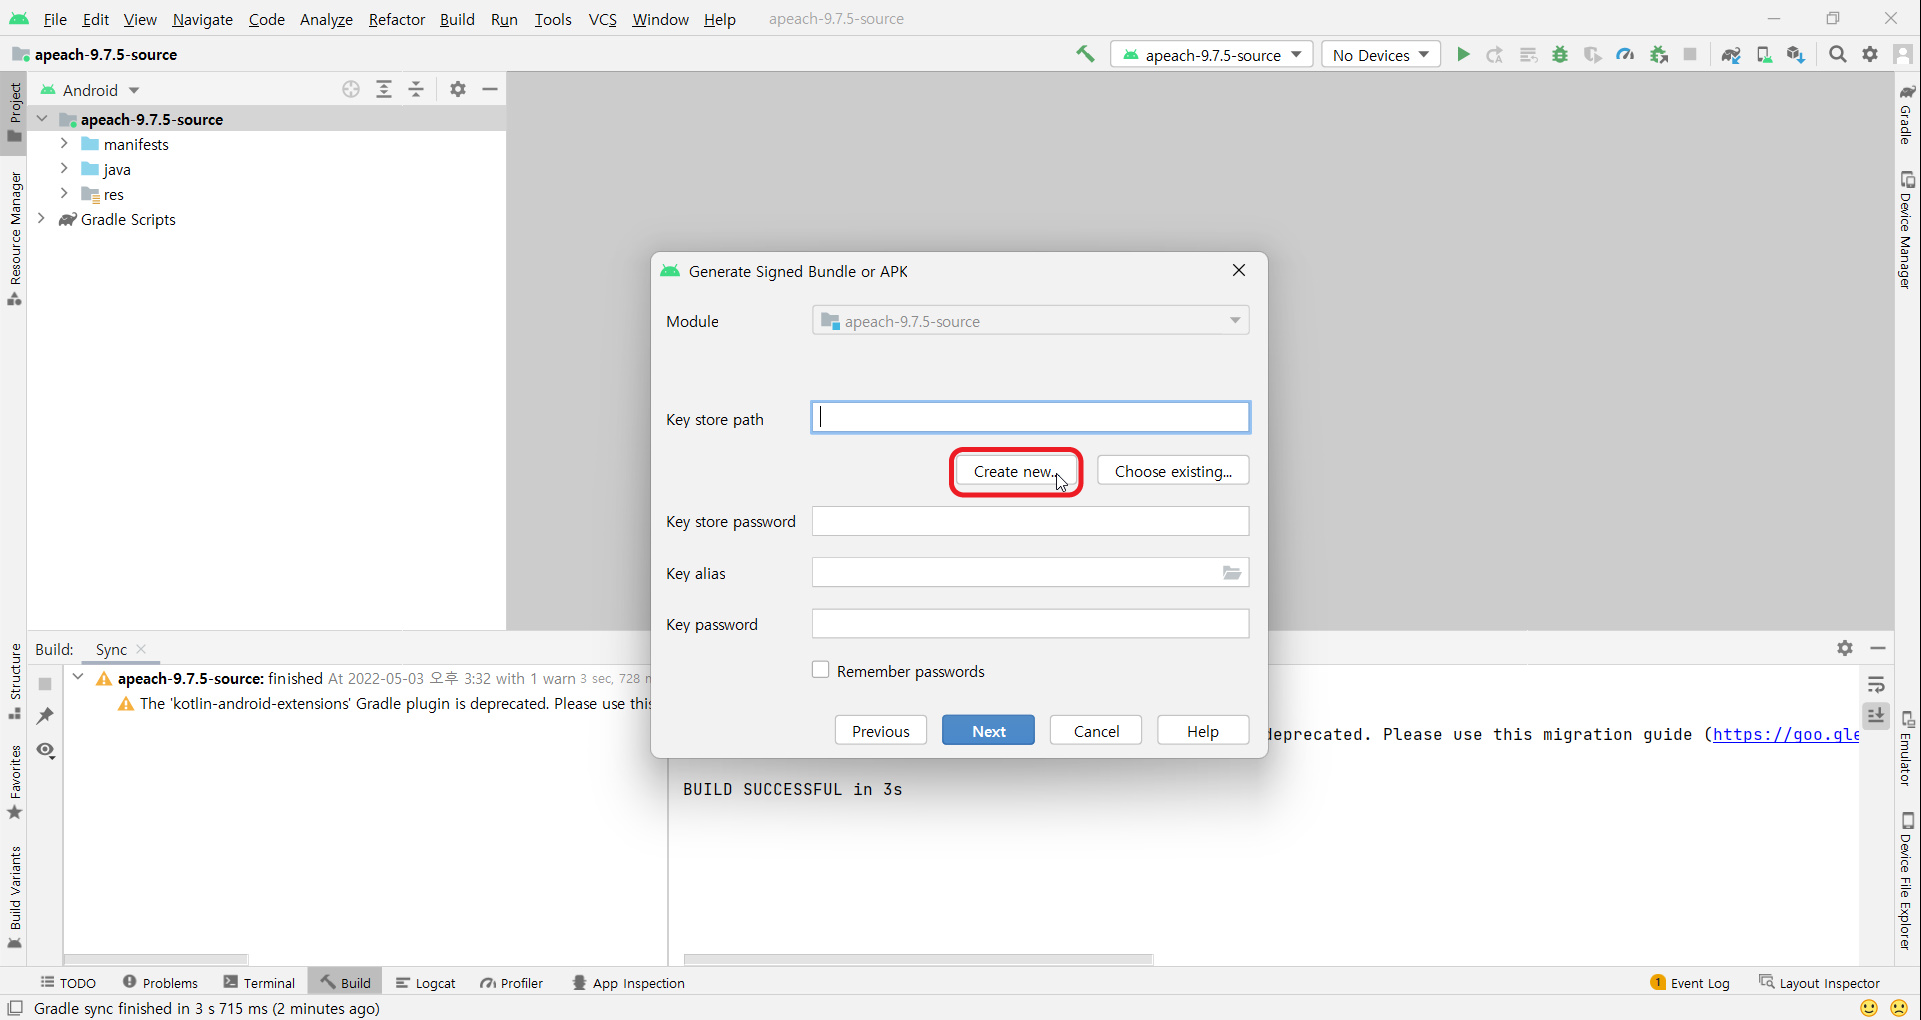The image size is (1921, 1020).
Task: Click the Choose existing... button
Action: (1173, 471)
